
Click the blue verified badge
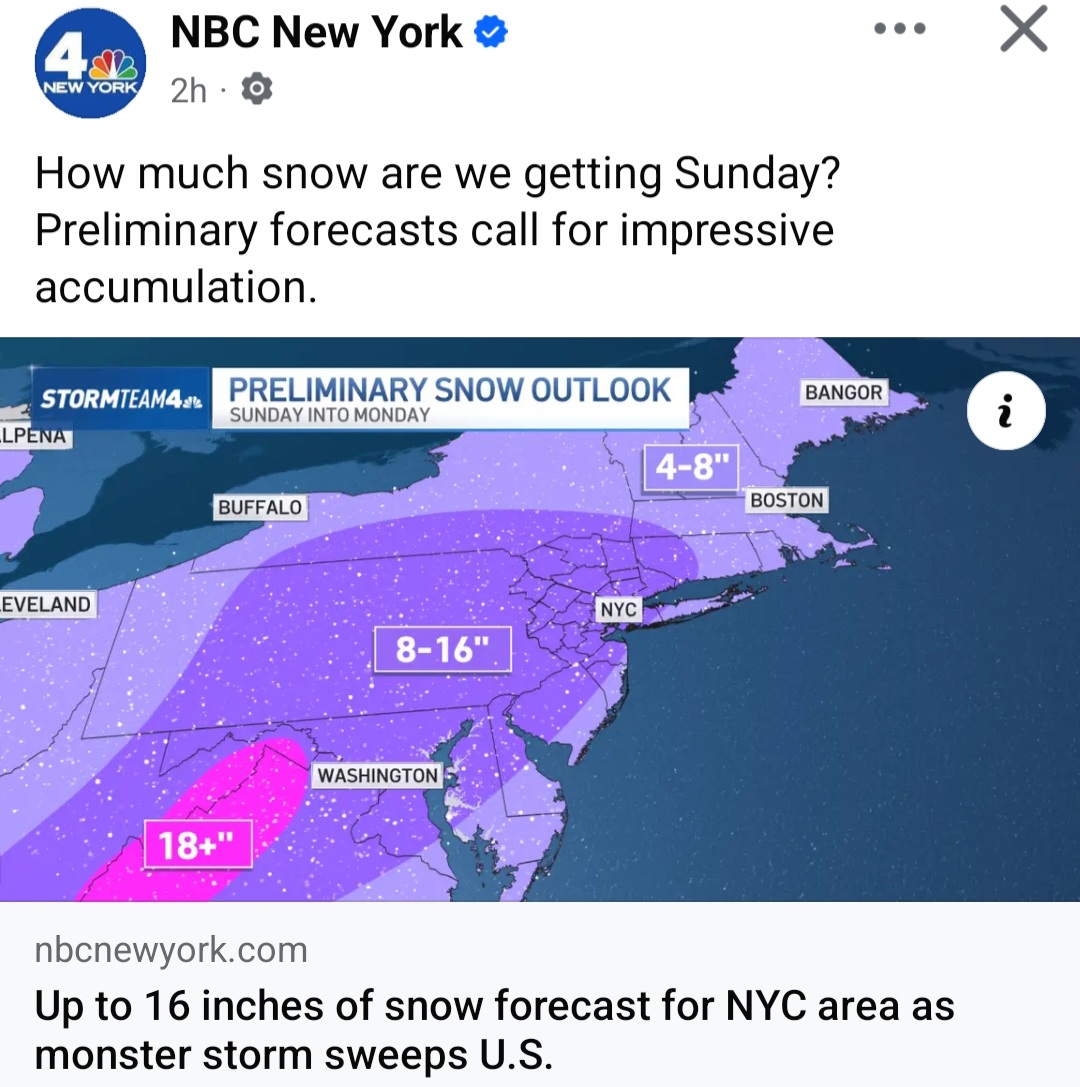click(490, 33)
